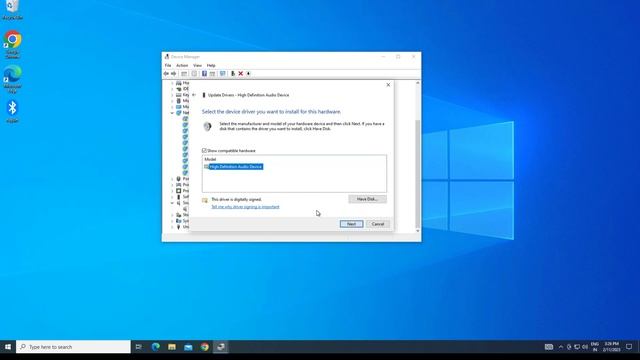
Task: Open the volume tray icon
Action: pos(585,347)
